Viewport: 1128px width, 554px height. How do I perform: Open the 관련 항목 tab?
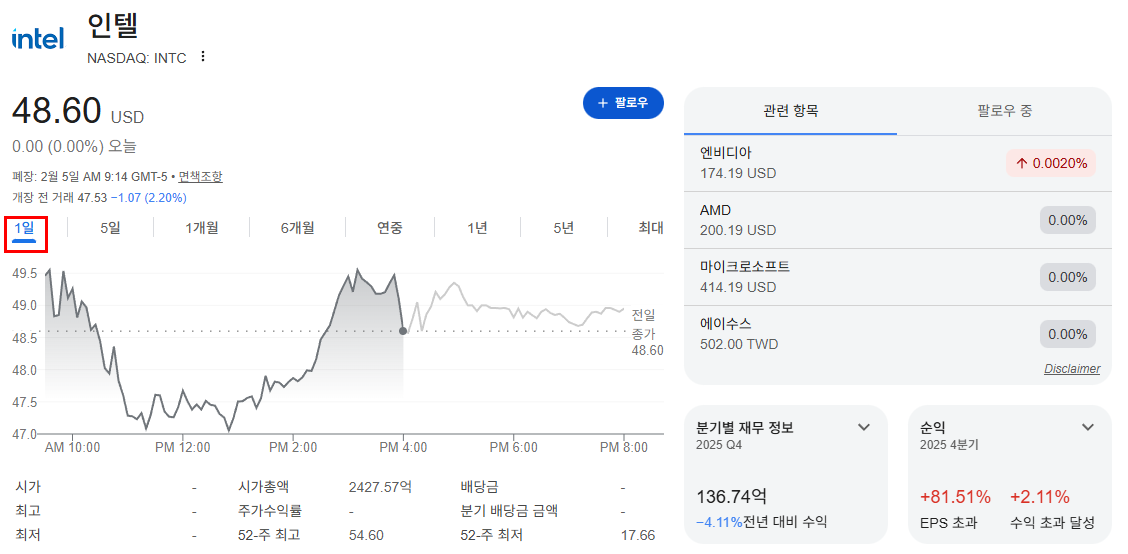(x=791, y=112)
